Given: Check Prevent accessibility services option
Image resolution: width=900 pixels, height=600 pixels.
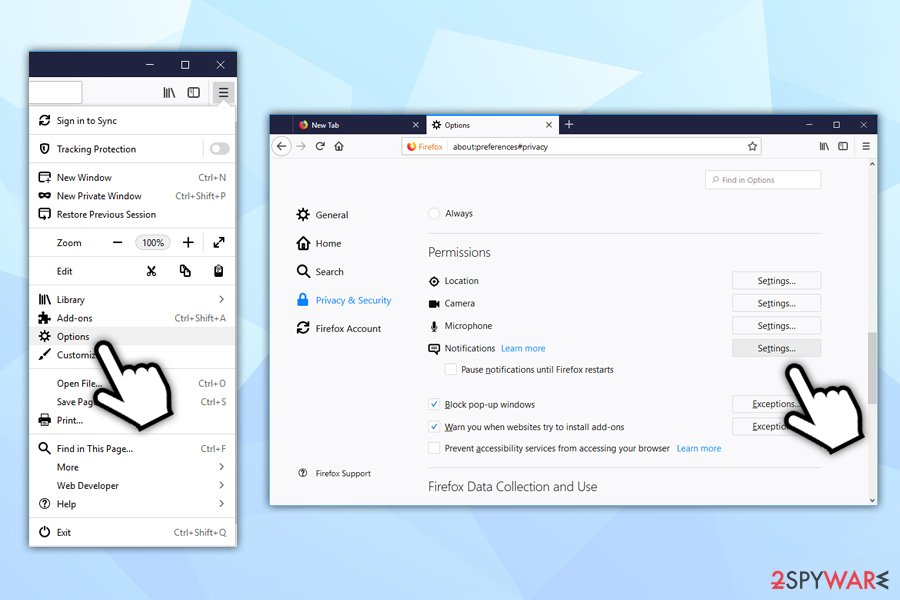Looking at the screenshot, I should tap(435, 448).
